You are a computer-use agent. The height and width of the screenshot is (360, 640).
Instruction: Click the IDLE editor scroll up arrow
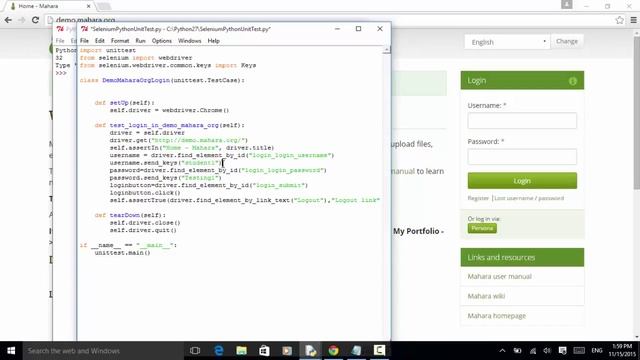pyautogui.click(x=387, y=50)
